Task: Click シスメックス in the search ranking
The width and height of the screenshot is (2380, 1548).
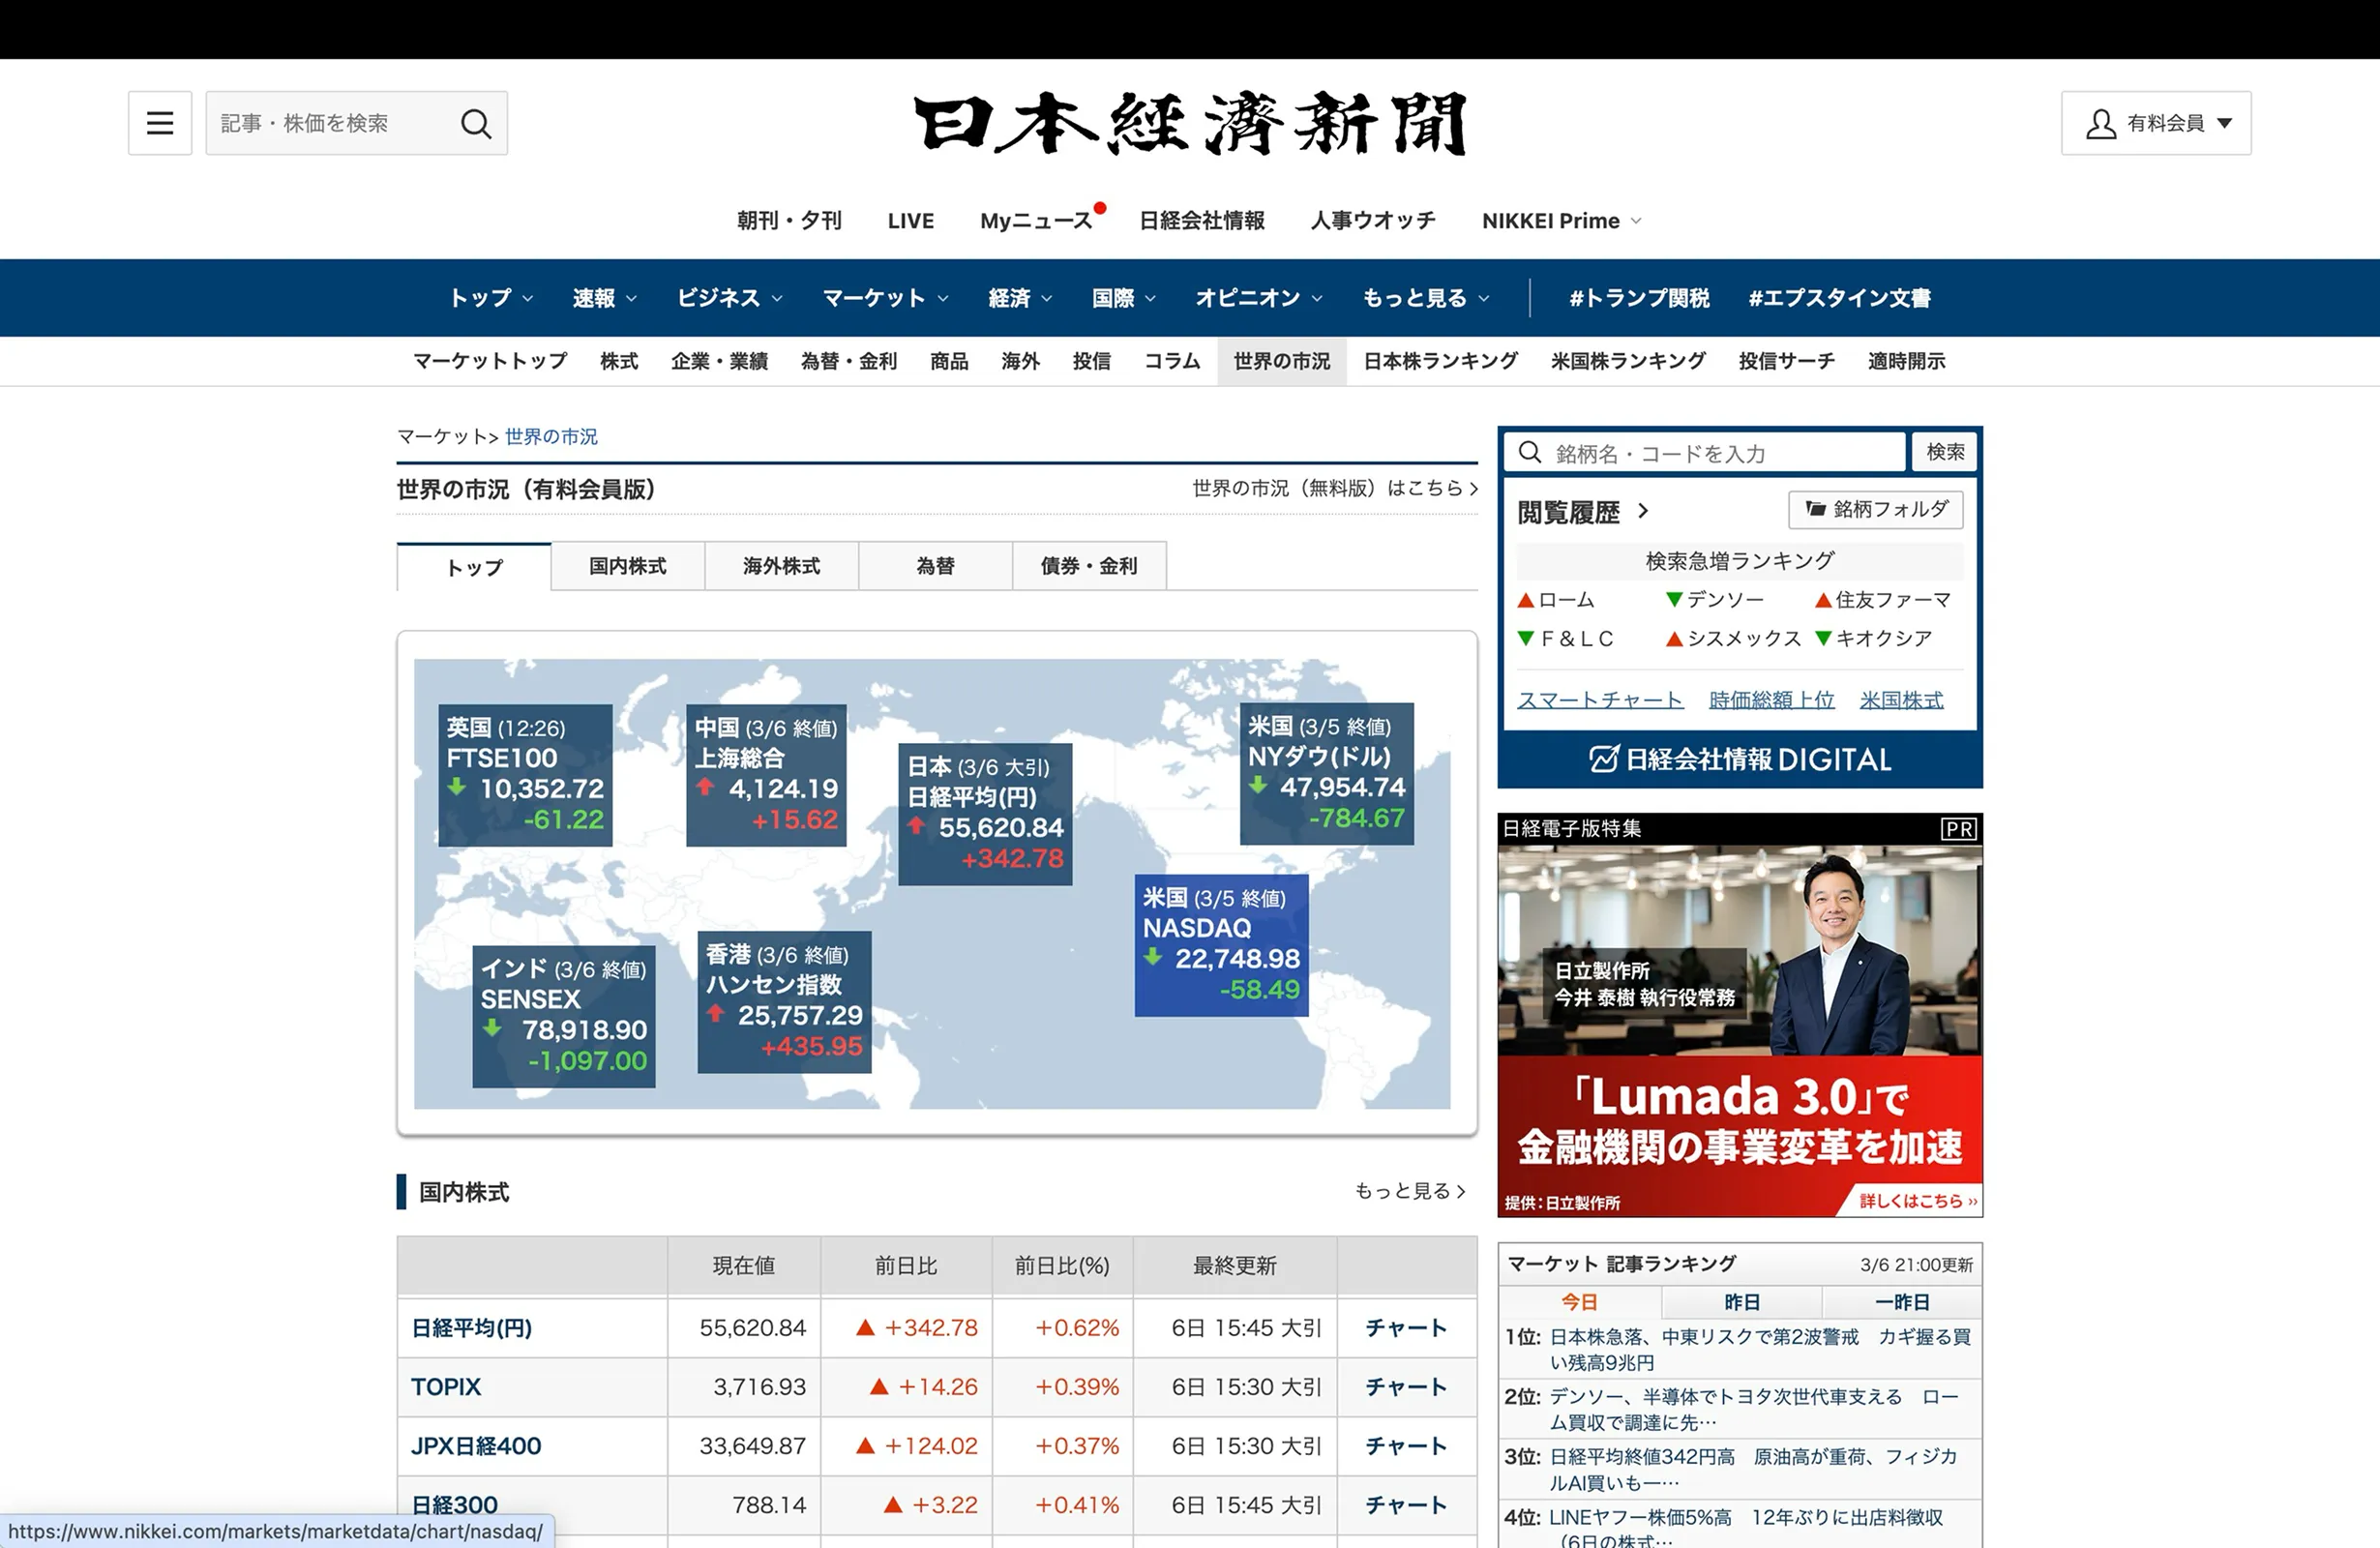Action: point(1744,639)
